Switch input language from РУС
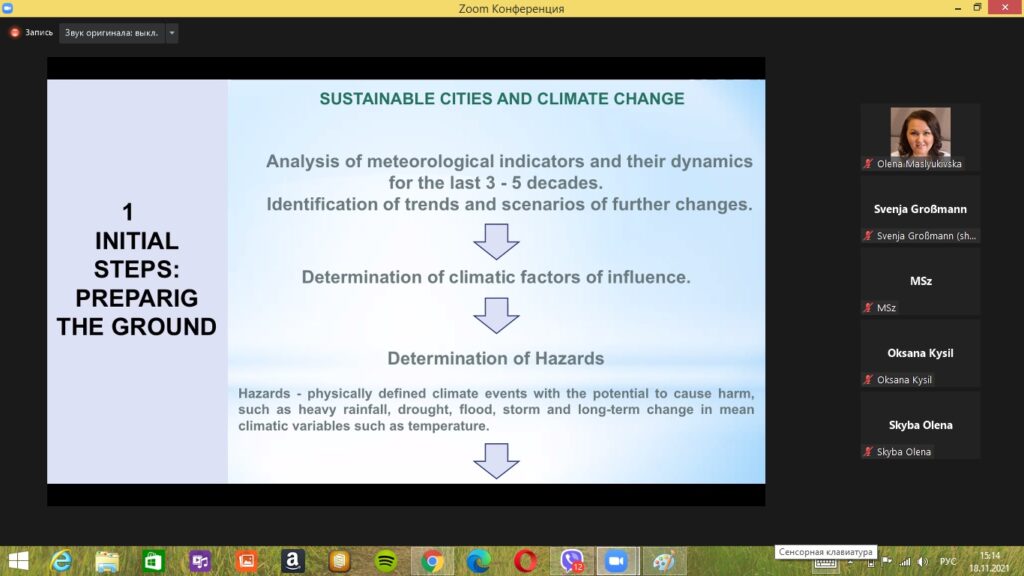The image size is (1024, 576). (948, 562)
